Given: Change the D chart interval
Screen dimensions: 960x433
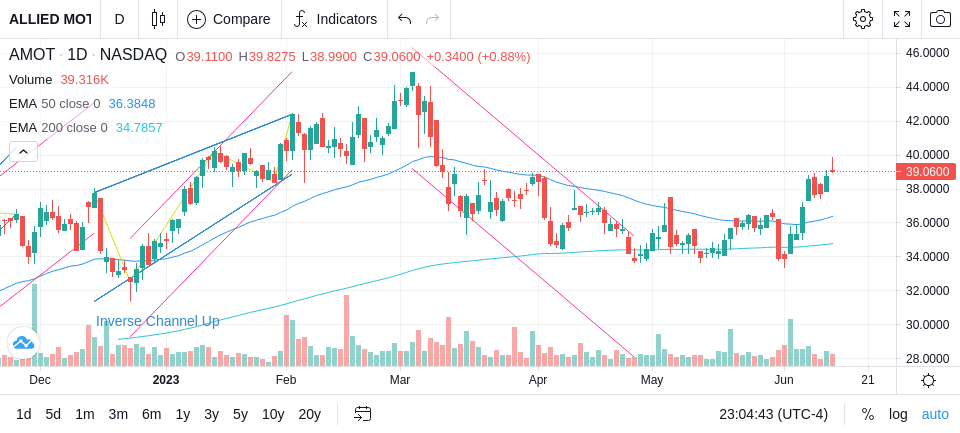Looking at the screenshot, I should click(x=119, y=19).
